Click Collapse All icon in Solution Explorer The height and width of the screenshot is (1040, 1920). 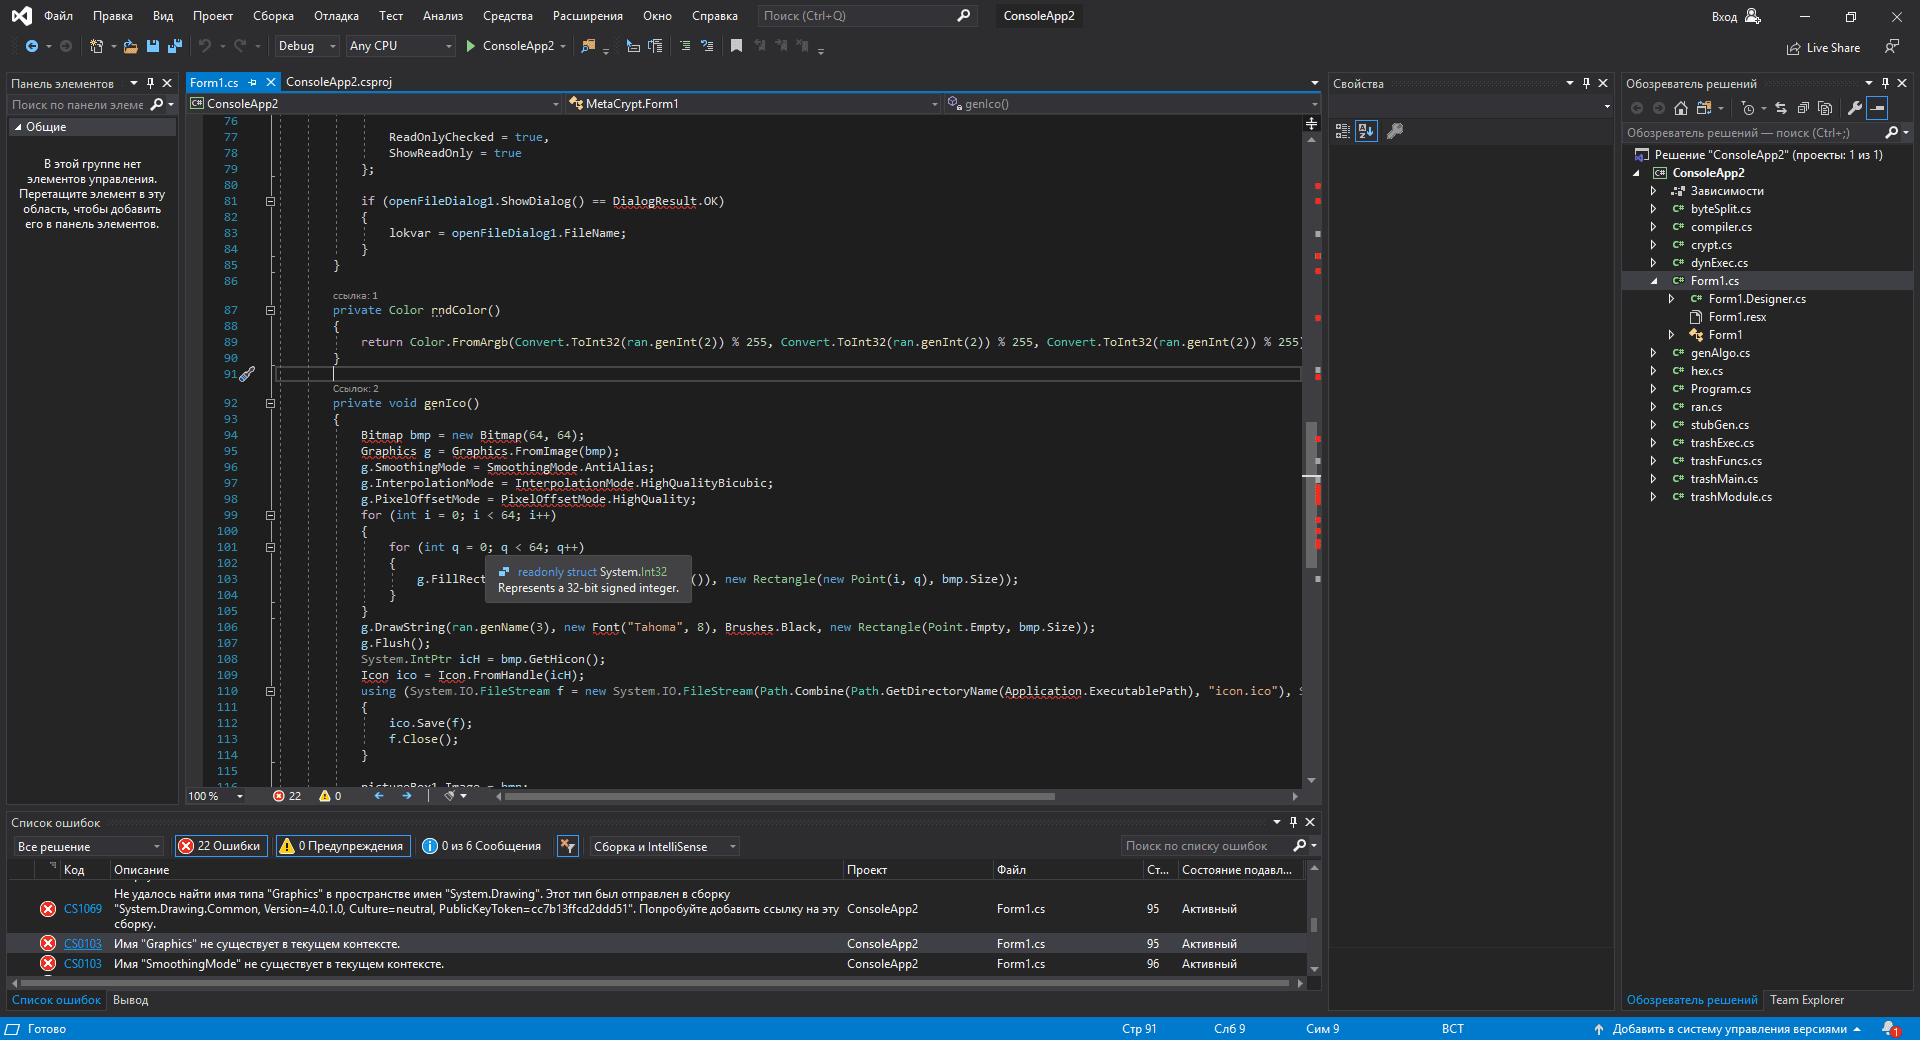[1803, 108]
